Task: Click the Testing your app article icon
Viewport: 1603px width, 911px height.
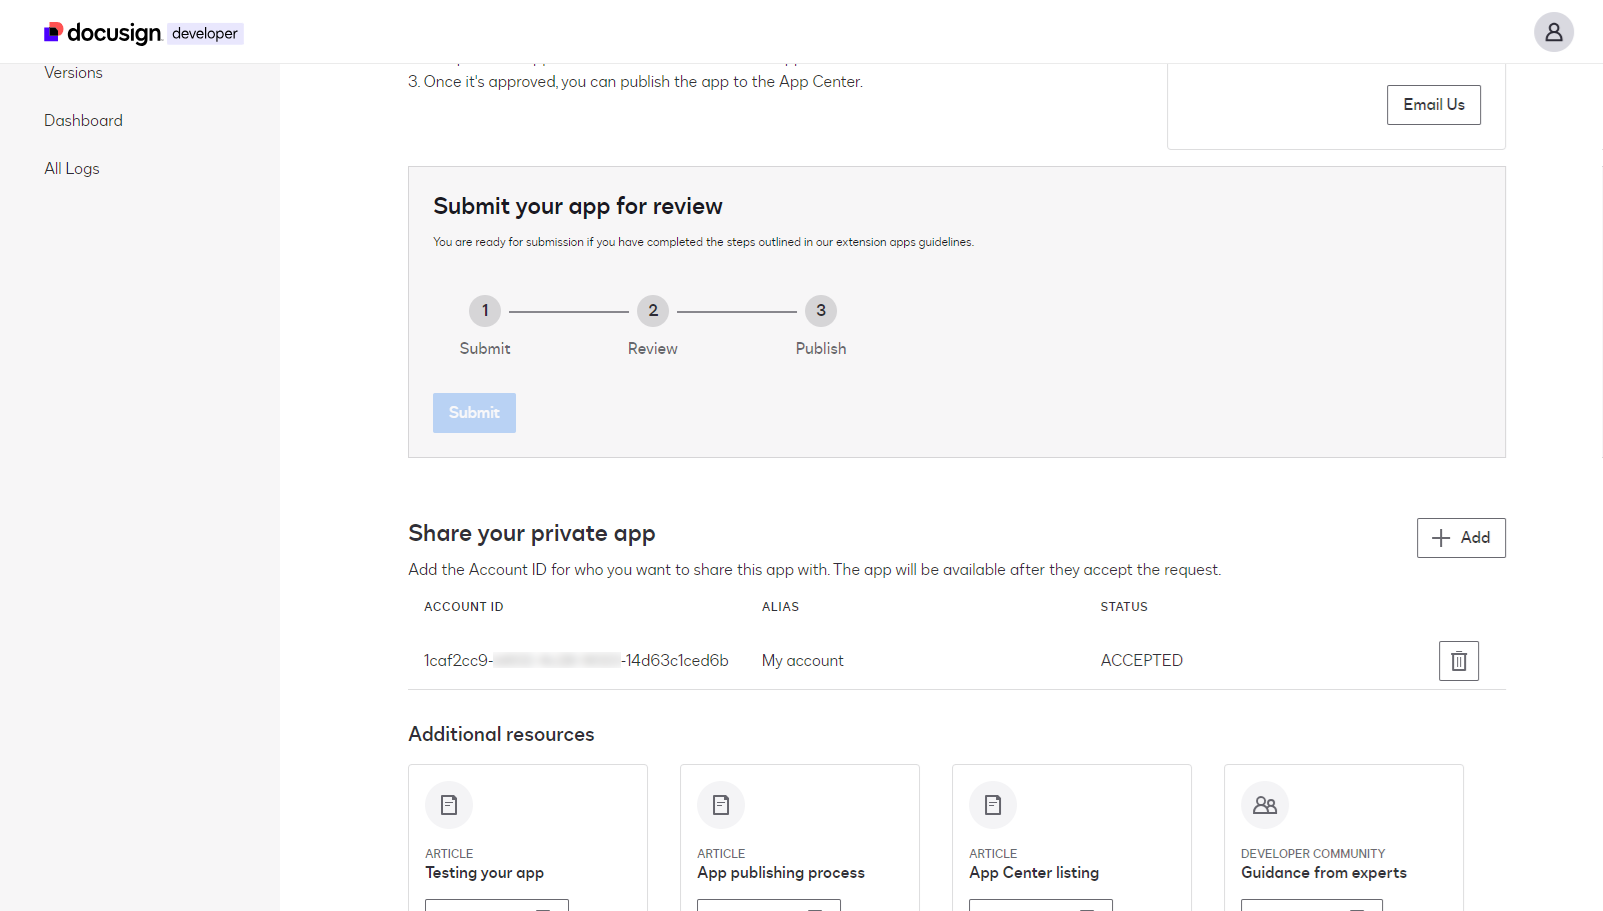Action: [449, 805]
